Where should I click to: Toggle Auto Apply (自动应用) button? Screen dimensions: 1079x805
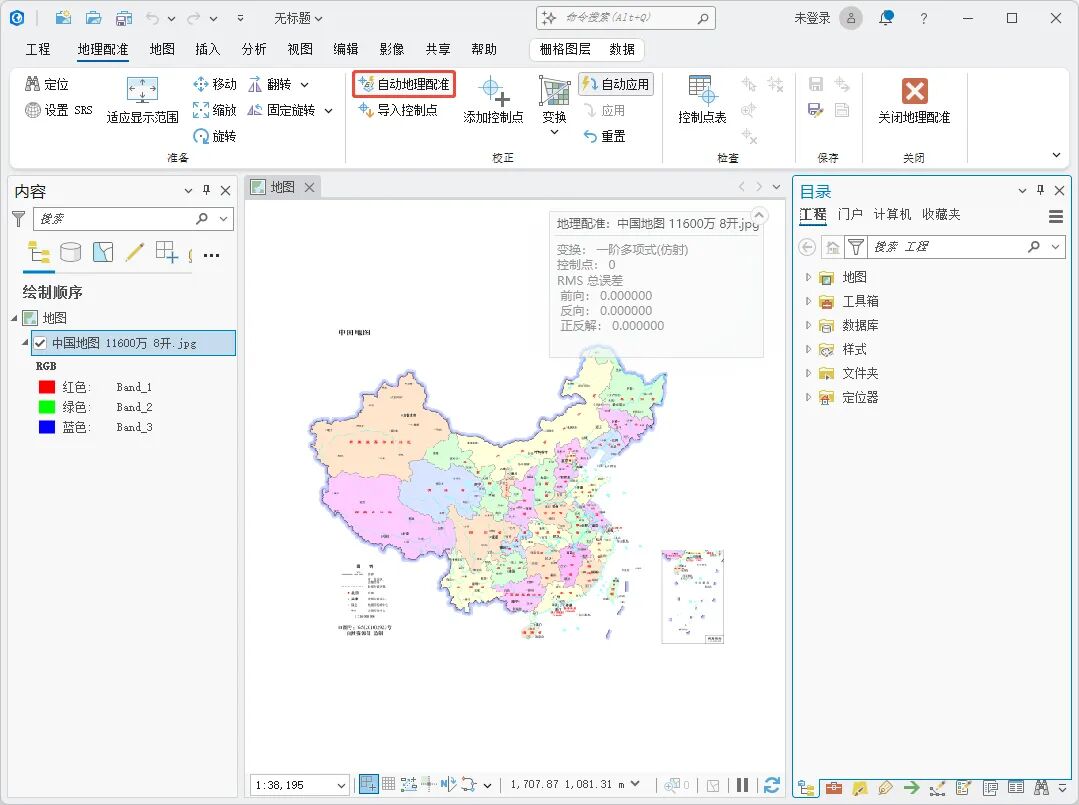click(616, 84)
